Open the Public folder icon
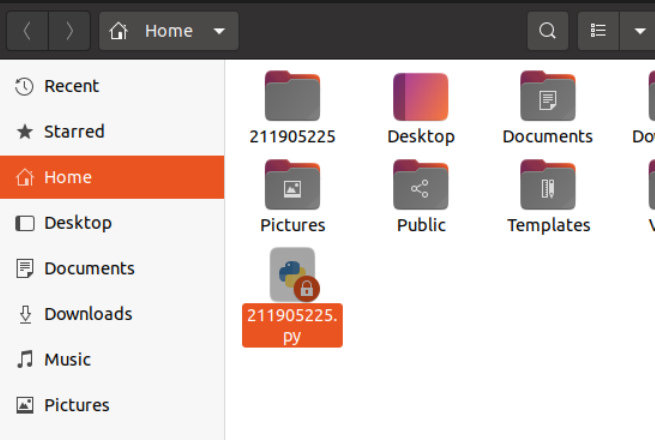Screen dimensions: 655x440 [x=420, y=186]
